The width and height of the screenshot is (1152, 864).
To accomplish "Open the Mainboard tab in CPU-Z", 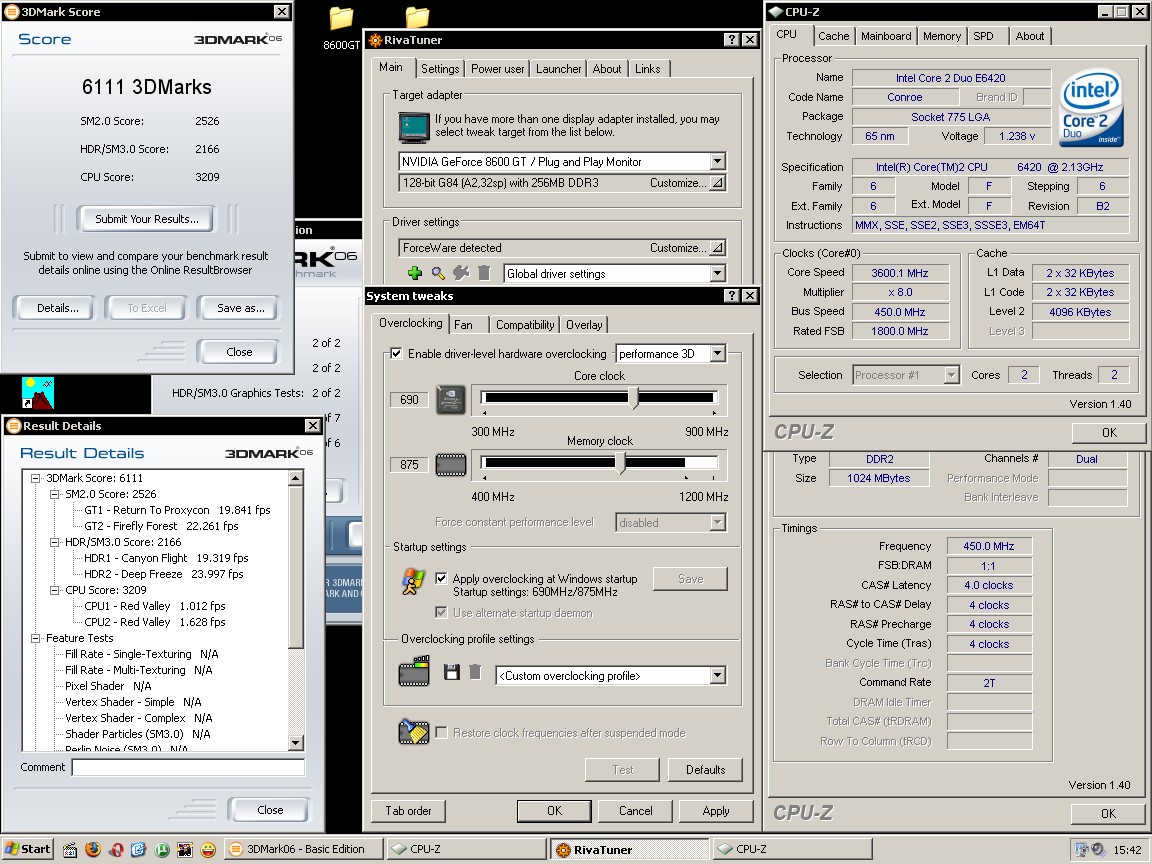I will click(886, 36).
